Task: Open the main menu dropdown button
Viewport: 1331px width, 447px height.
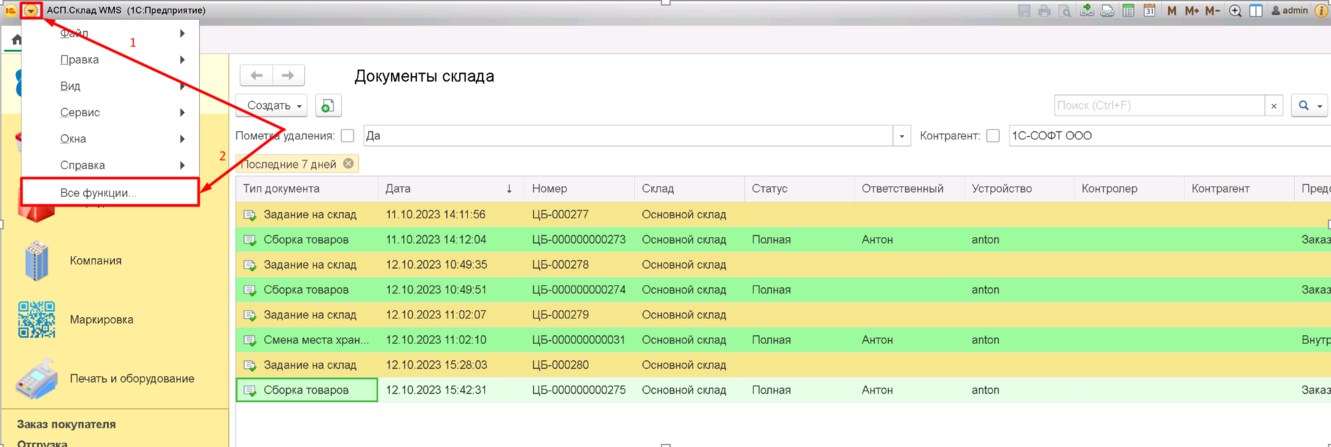Action: tap(32, 10)
